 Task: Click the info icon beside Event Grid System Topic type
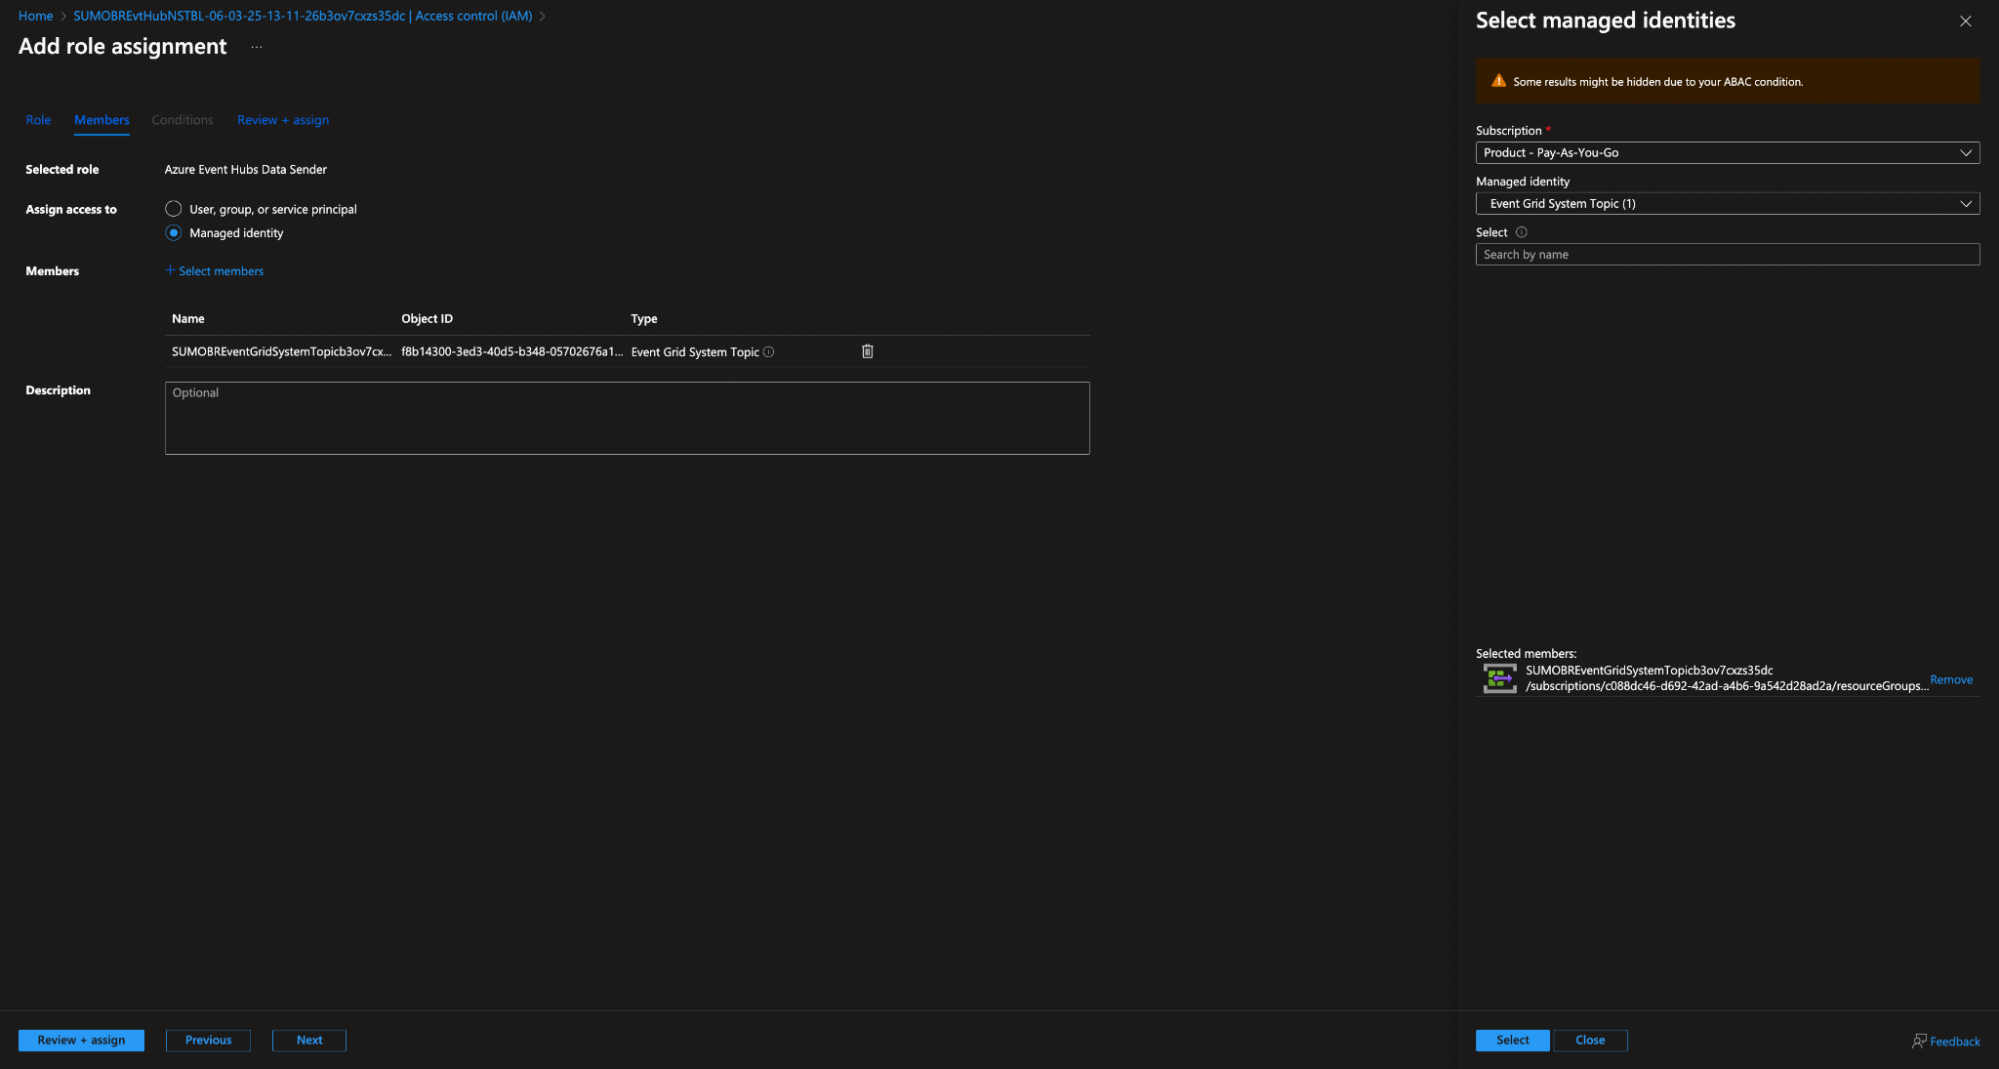point(767,352)
